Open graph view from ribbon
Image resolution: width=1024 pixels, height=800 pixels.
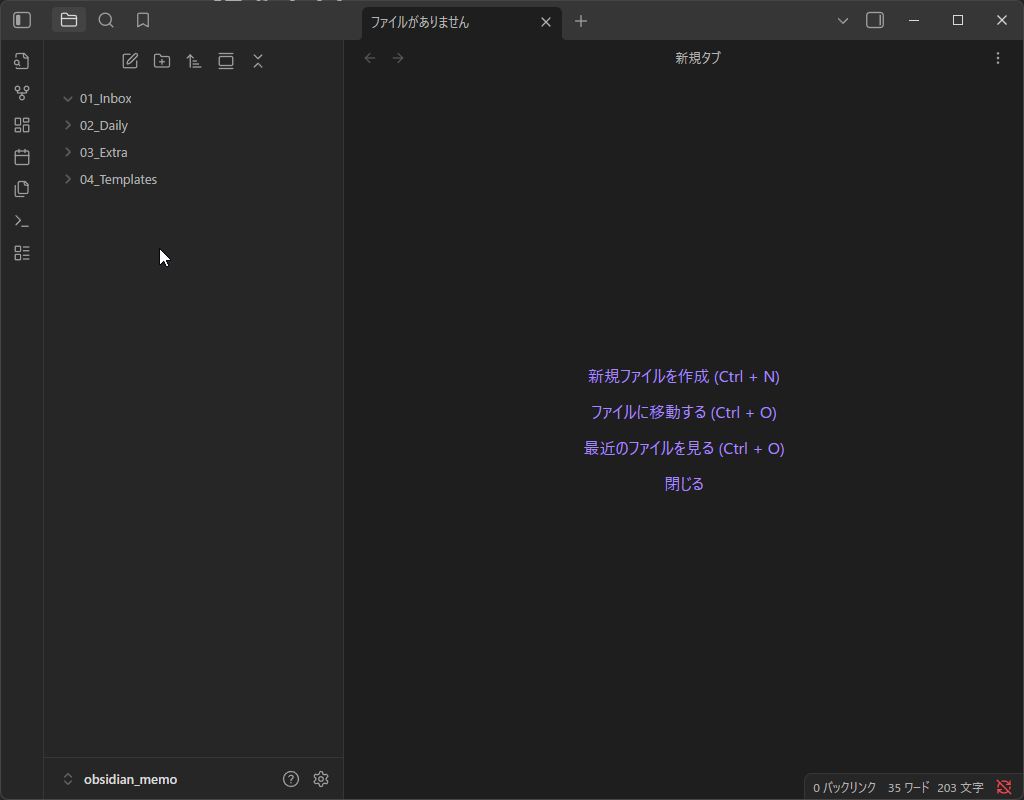click(x=22, y=93)
